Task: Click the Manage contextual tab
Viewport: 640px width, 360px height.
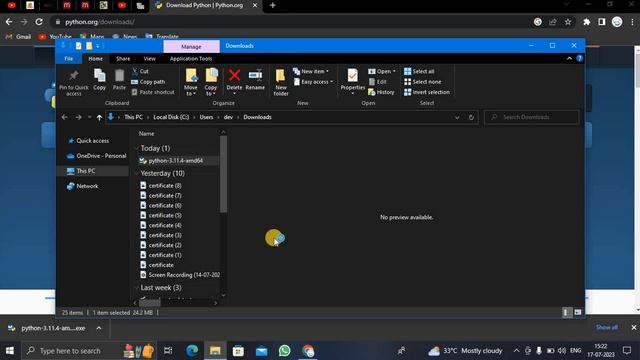Action: click(x=191, y=47)
